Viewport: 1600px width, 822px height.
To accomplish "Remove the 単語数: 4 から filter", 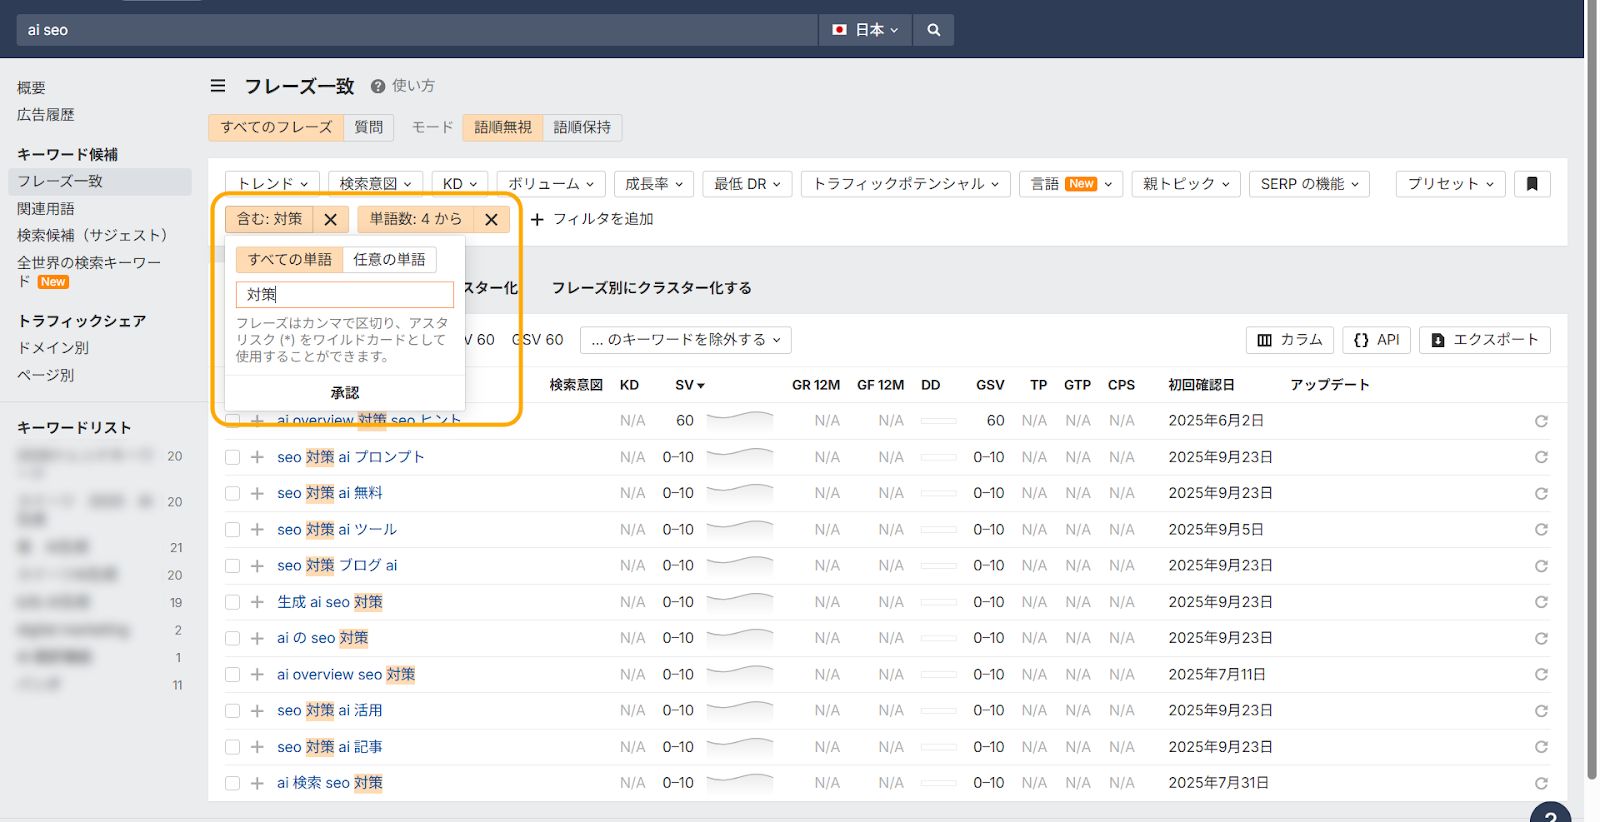I will 491,219.
